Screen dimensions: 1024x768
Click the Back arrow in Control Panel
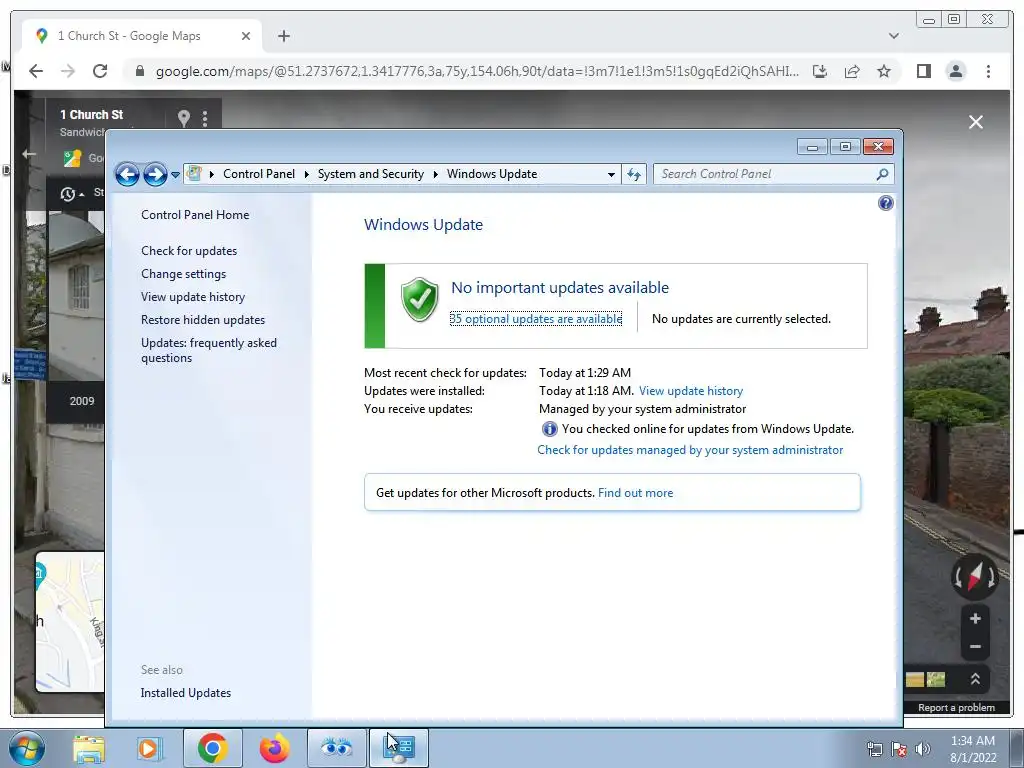coord(127,174)
